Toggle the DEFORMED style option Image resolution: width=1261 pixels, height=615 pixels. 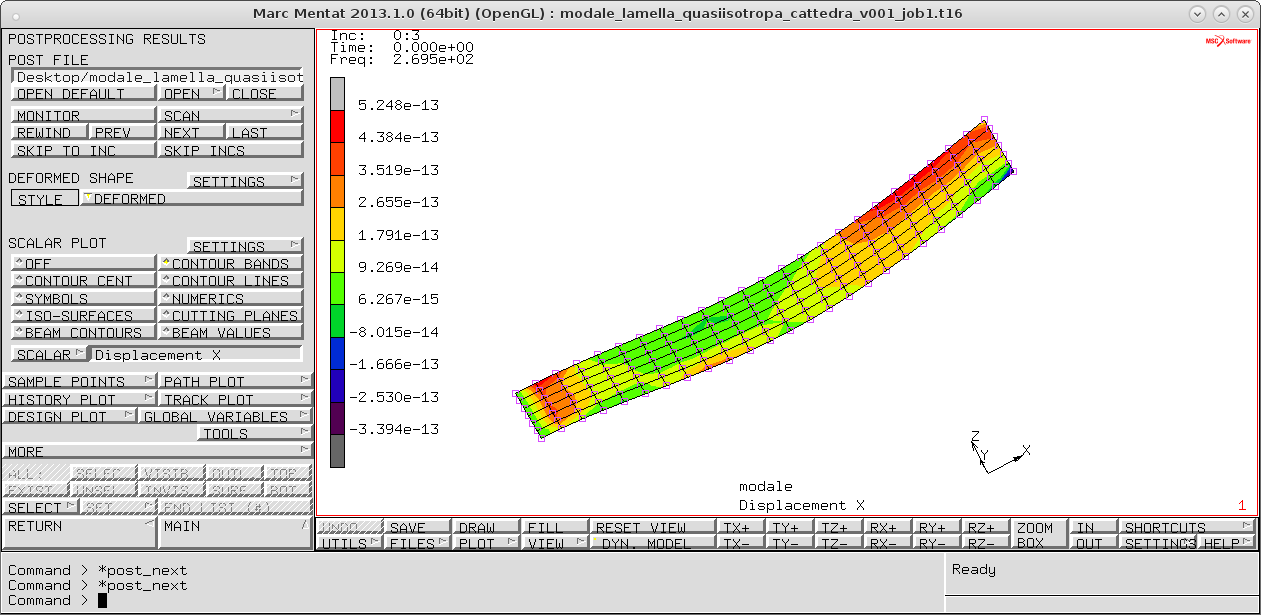coord(192,198)
